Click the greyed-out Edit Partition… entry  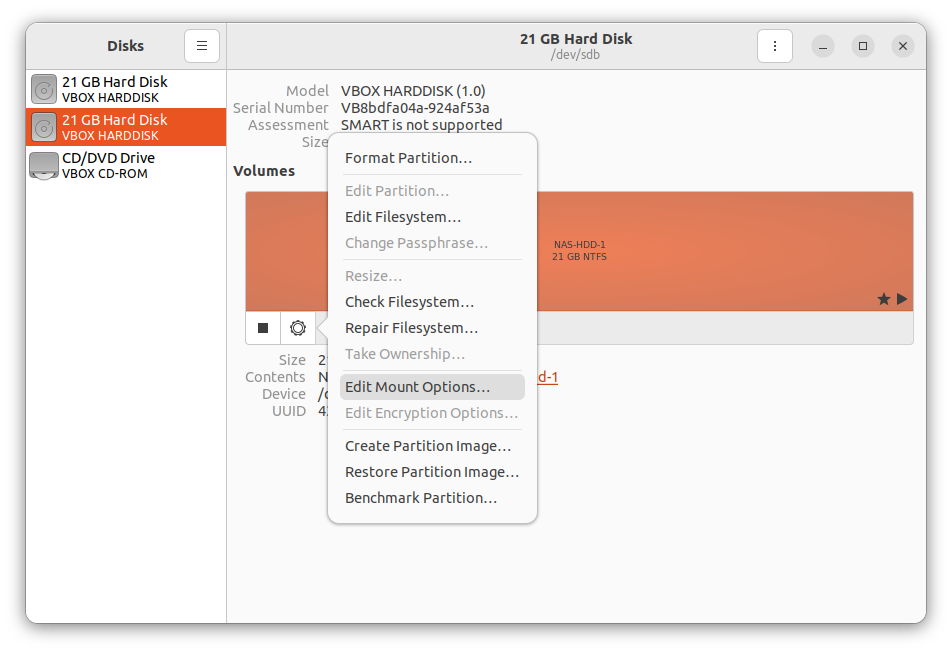pos(432,191)
